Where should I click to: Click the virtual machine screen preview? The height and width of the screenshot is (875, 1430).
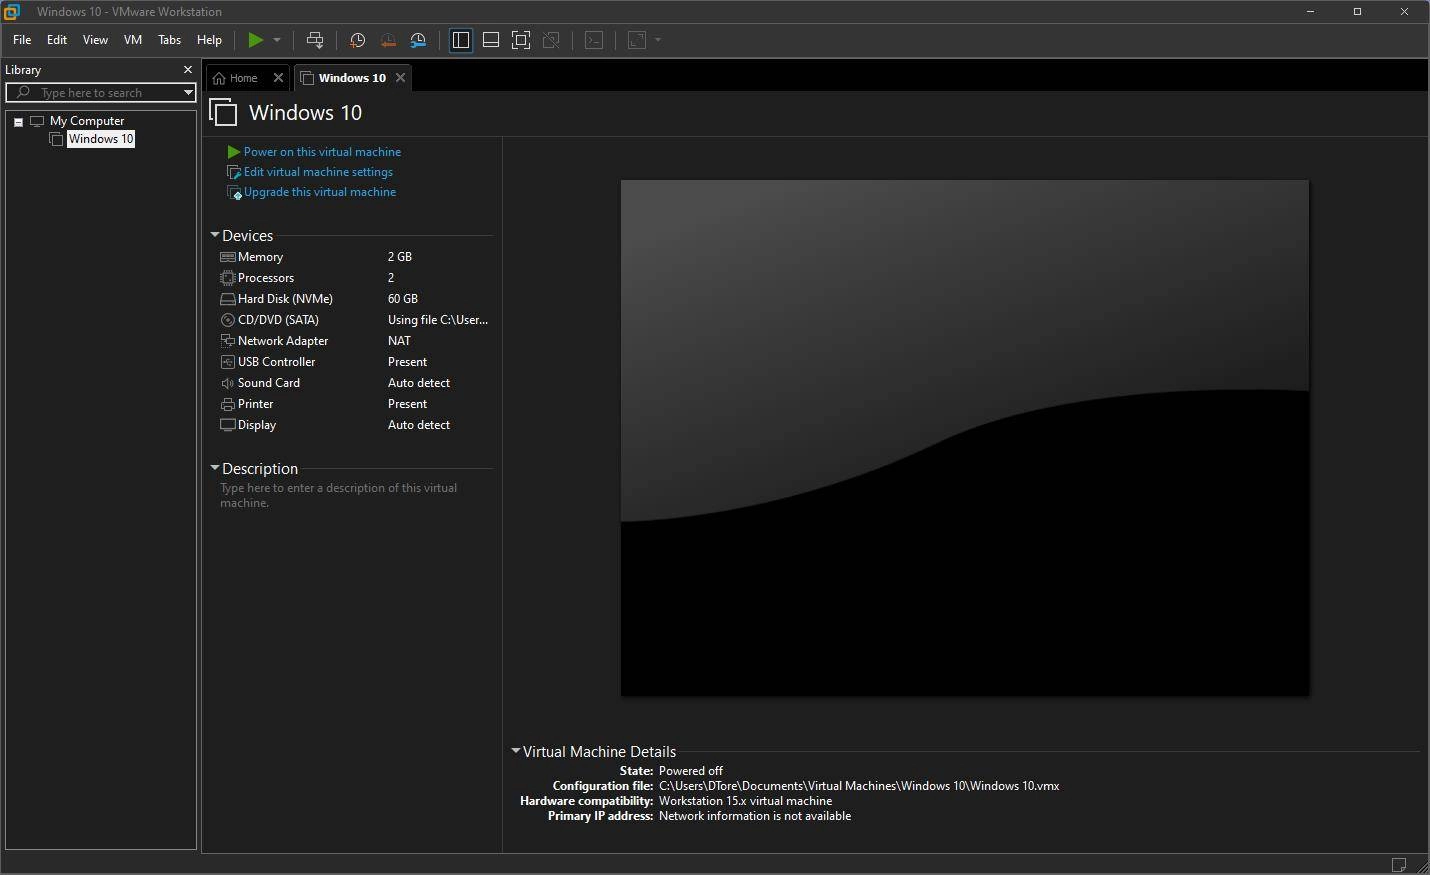click(x=965, y=438)
